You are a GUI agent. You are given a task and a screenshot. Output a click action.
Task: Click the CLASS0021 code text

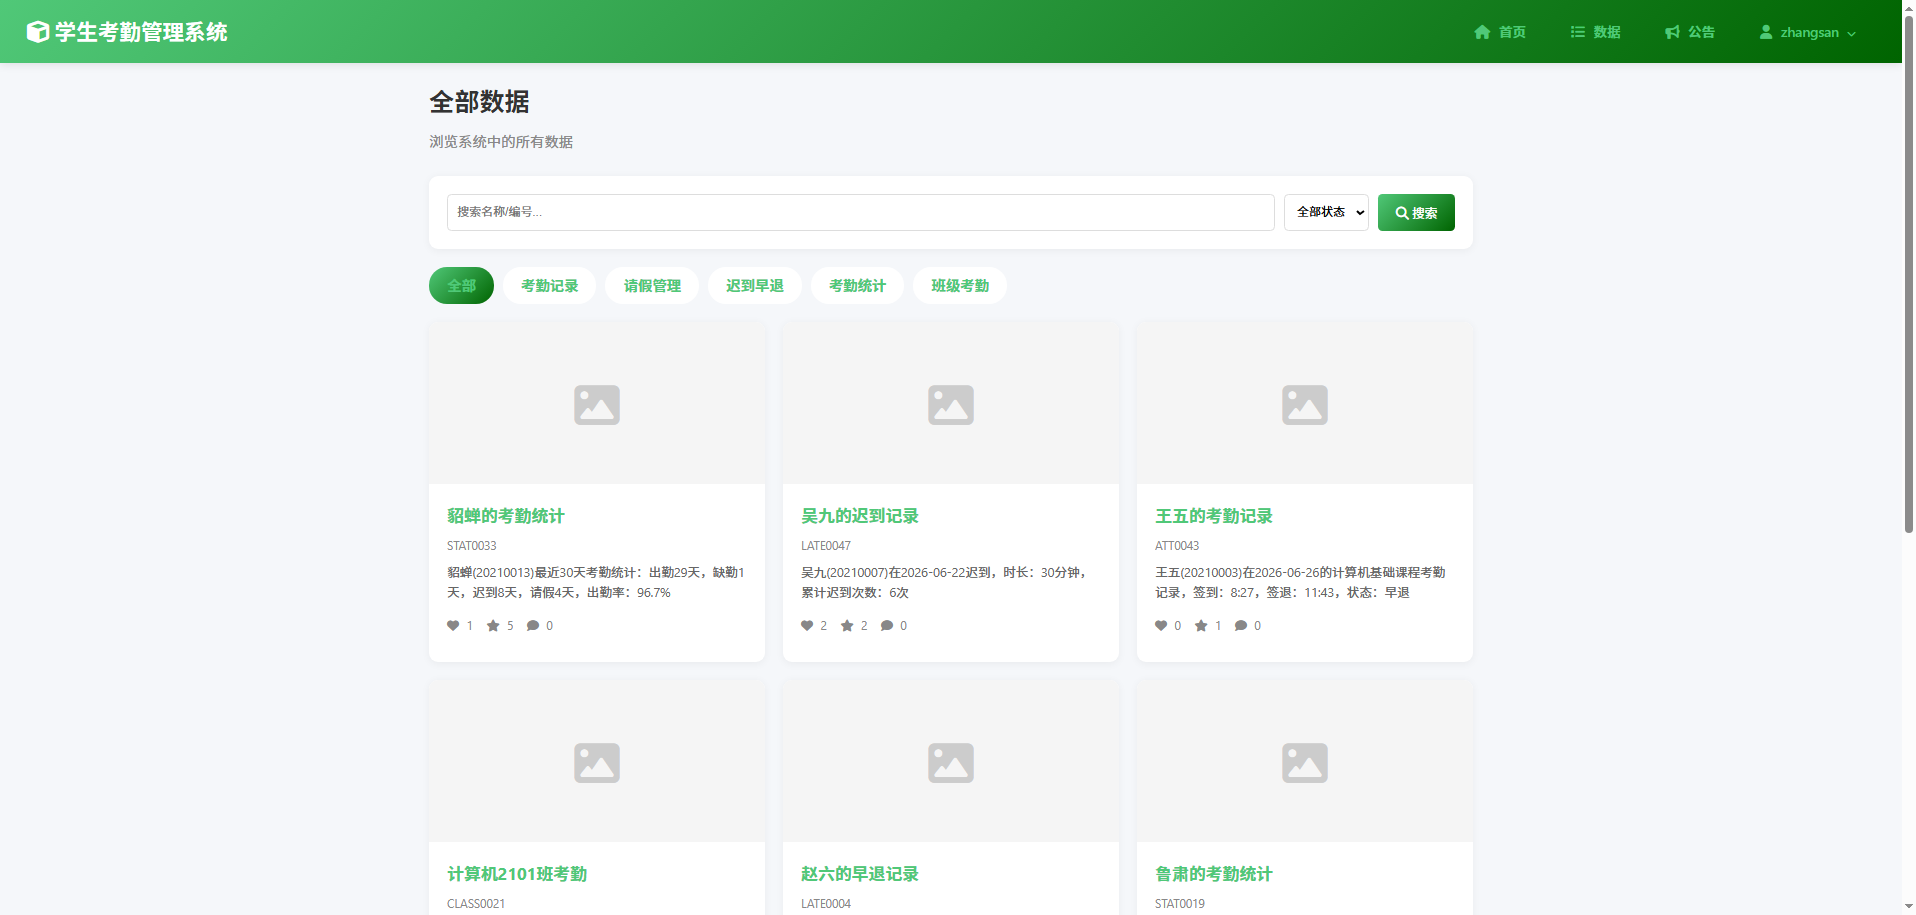(x=476, y=904)
